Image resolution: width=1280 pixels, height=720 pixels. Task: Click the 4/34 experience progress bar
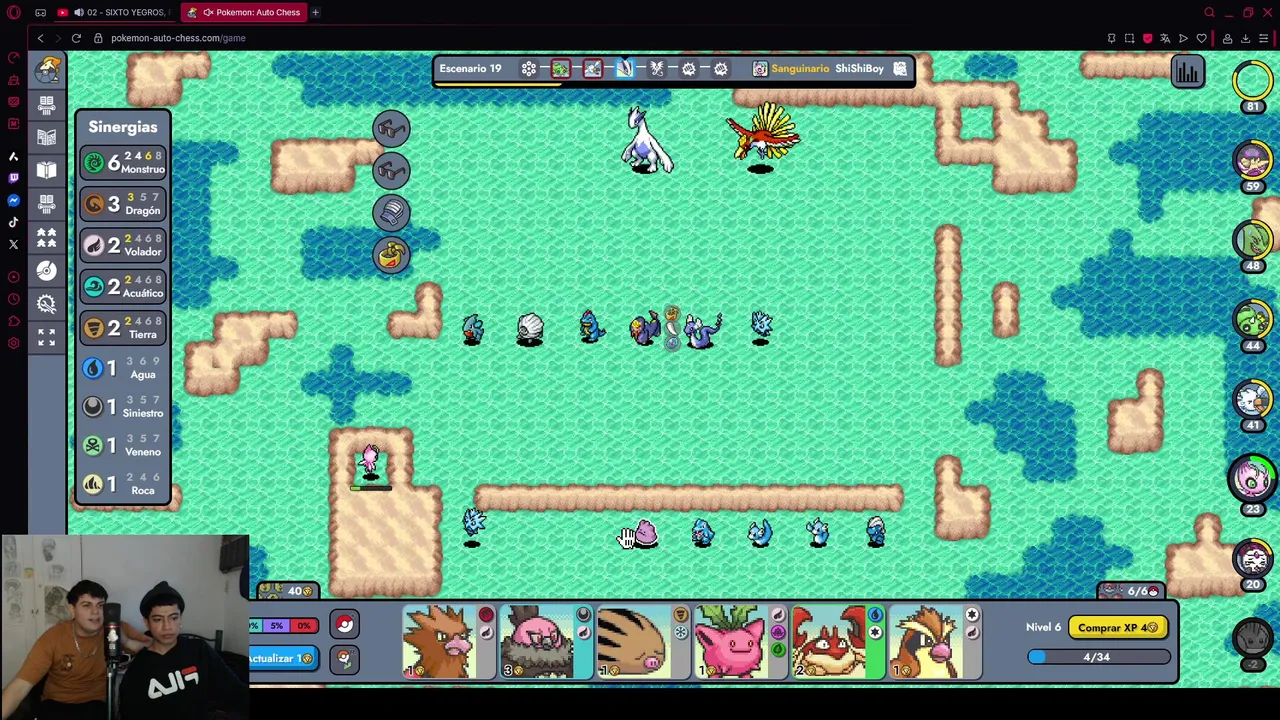[x=1098, y=657]
